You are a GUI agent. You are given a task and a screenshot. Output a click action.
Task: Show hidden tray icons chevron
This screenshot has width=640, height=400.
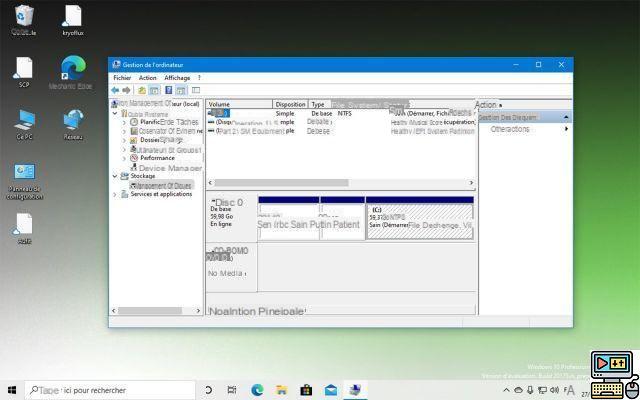507,390
